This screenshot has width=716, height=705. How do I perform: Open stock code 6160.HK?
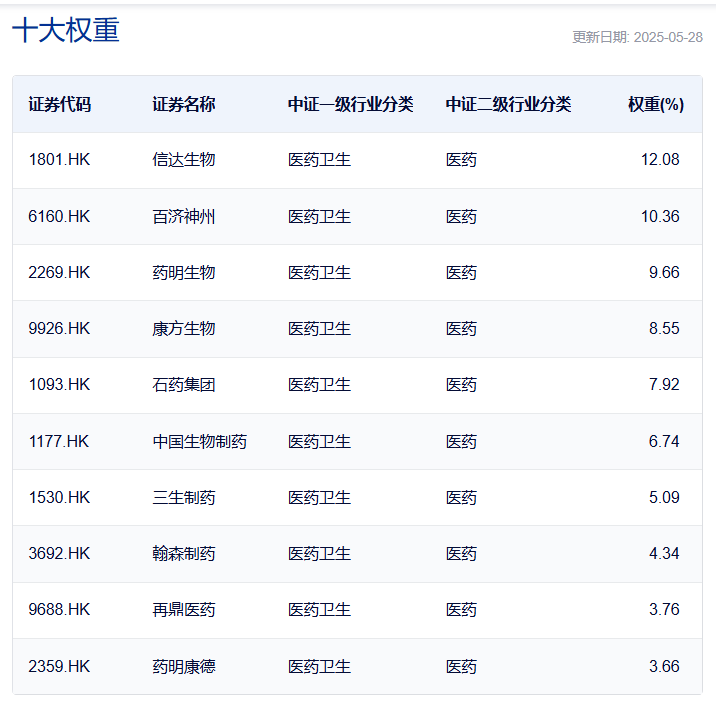(59, 216)
